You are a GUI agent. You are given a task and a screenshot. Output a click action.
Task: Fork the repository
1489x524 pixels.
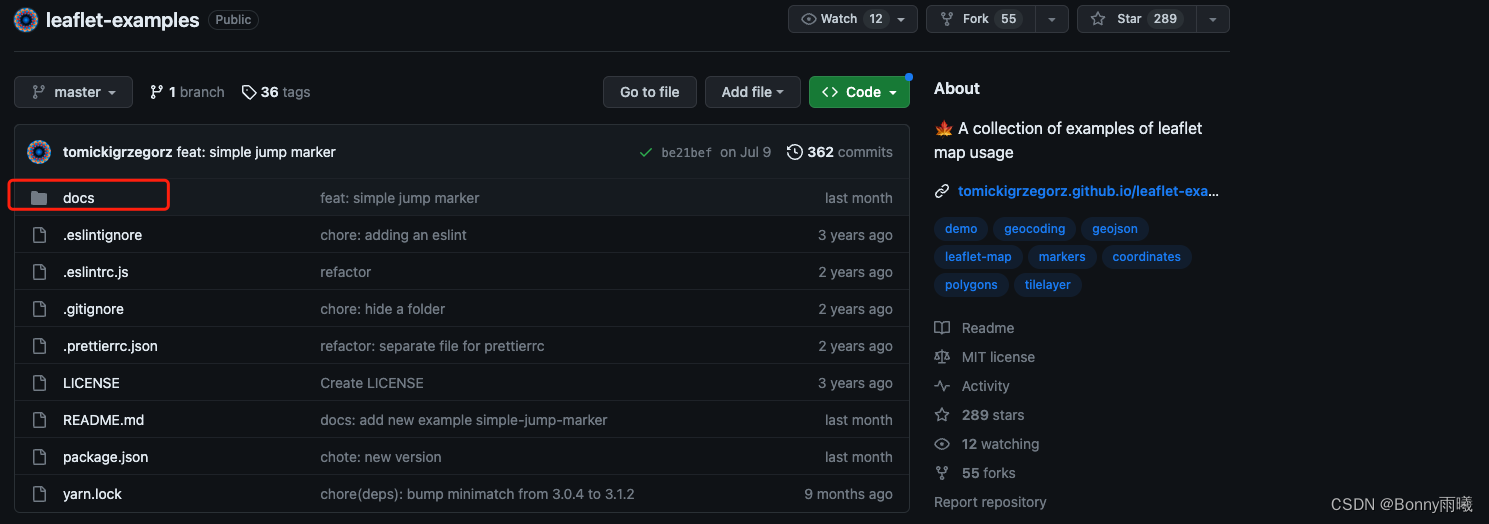tap(980, 19)
